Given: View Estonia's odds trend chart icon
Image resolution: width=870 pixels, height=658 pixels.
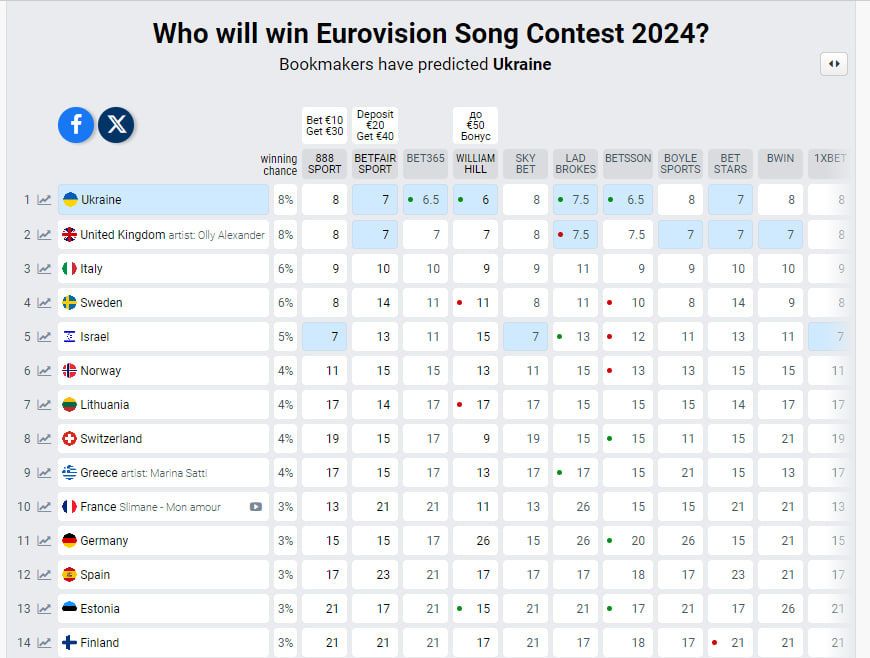Looking at the screenshot, I should click(44, 609).
